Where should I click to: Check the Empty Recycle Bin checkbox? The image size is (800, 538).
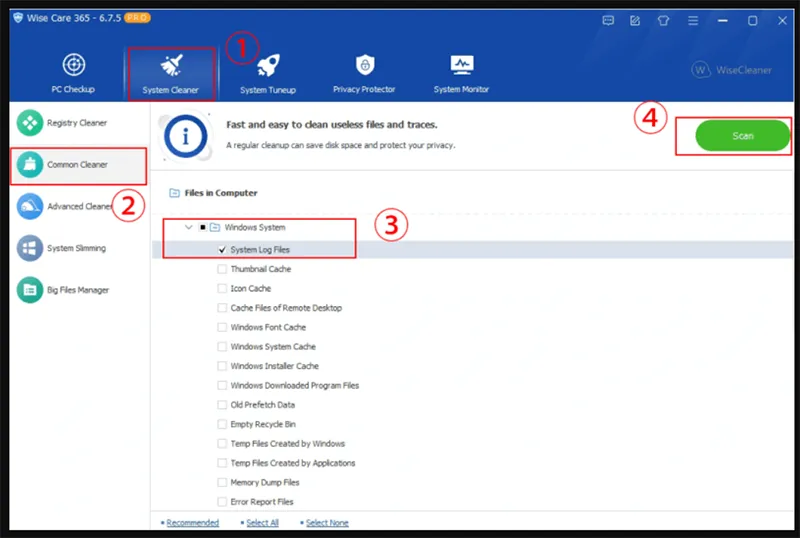[222, 424]
